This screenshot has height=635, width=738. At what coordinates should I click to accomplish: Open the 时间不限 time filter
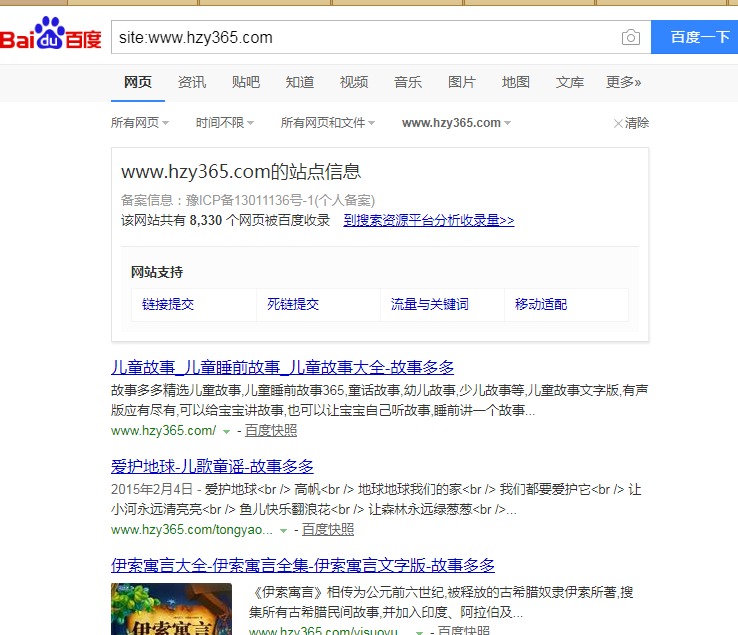tap(225, 123)
